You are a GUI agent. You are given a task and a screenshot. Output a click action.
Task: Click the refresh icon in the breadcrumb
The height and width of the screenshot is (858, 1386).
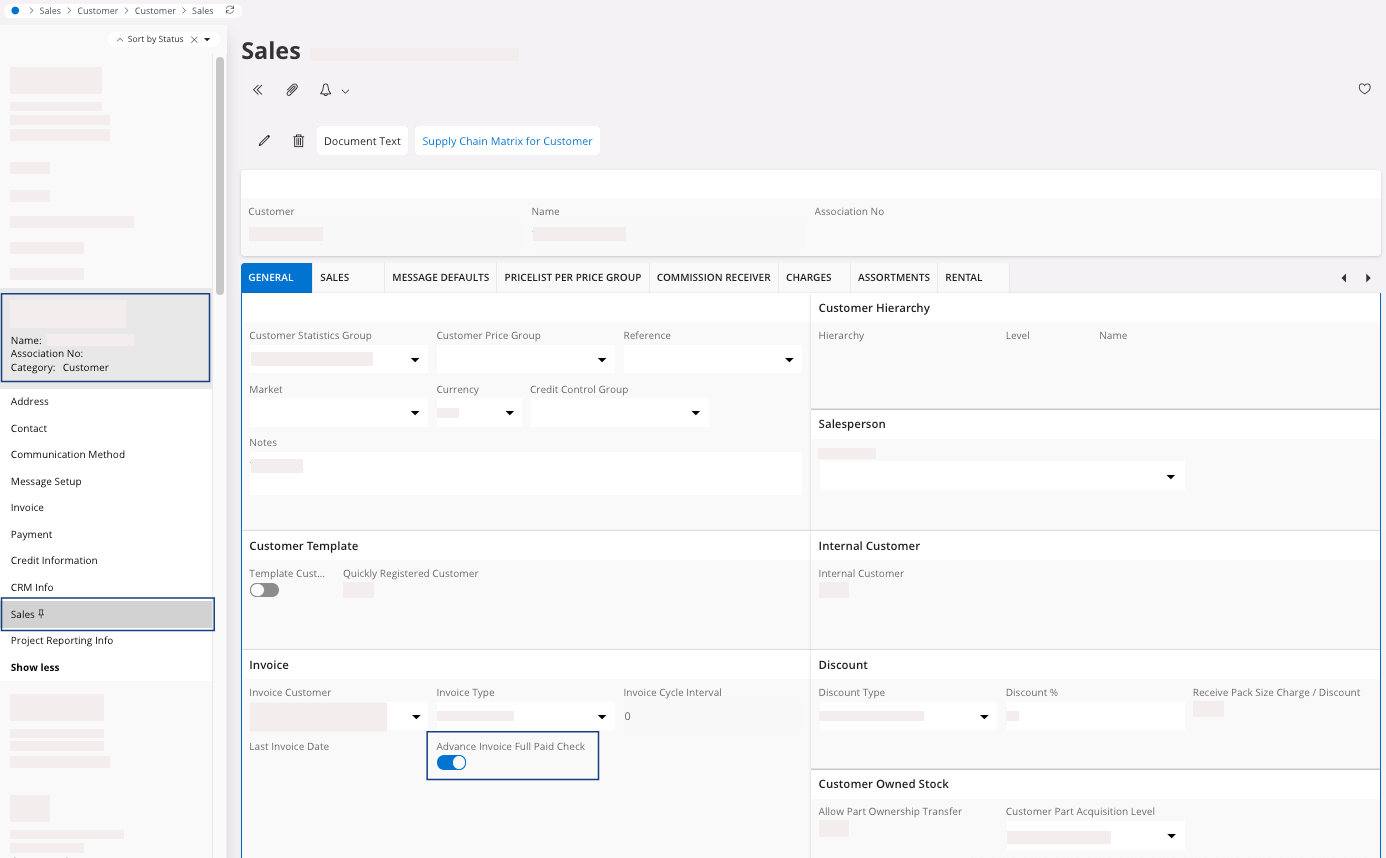coord(230,10)
